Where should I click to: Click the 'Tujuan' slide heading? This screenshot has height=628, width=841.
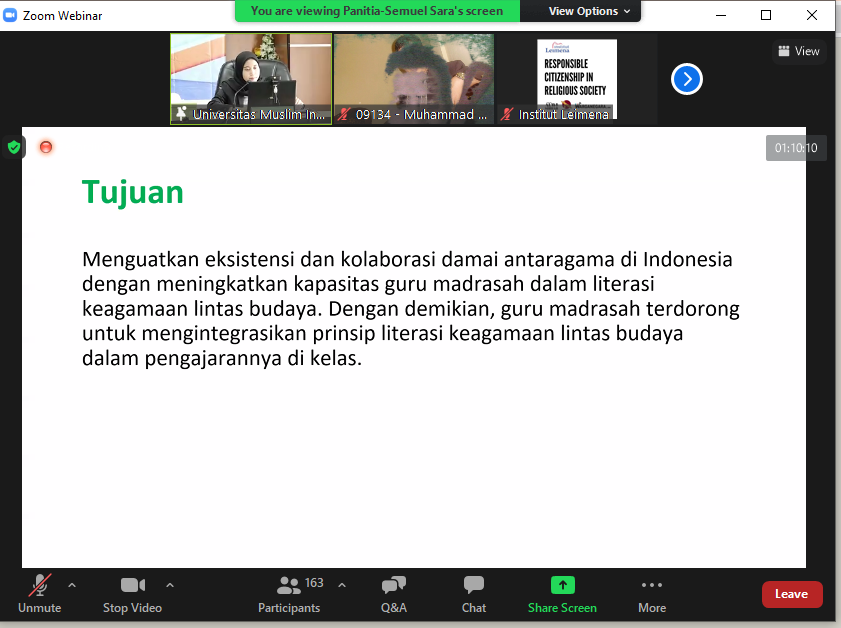132,192
